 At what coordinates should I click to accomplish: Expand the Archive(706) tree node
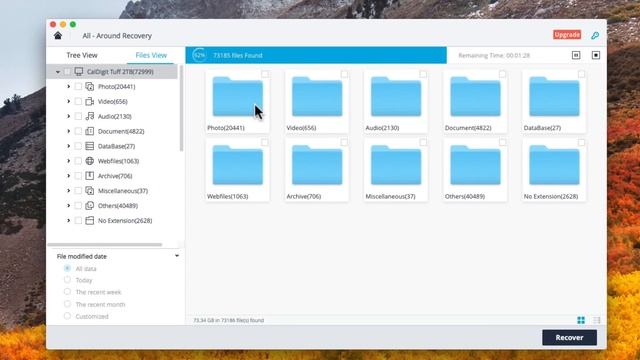coord(68,176)
